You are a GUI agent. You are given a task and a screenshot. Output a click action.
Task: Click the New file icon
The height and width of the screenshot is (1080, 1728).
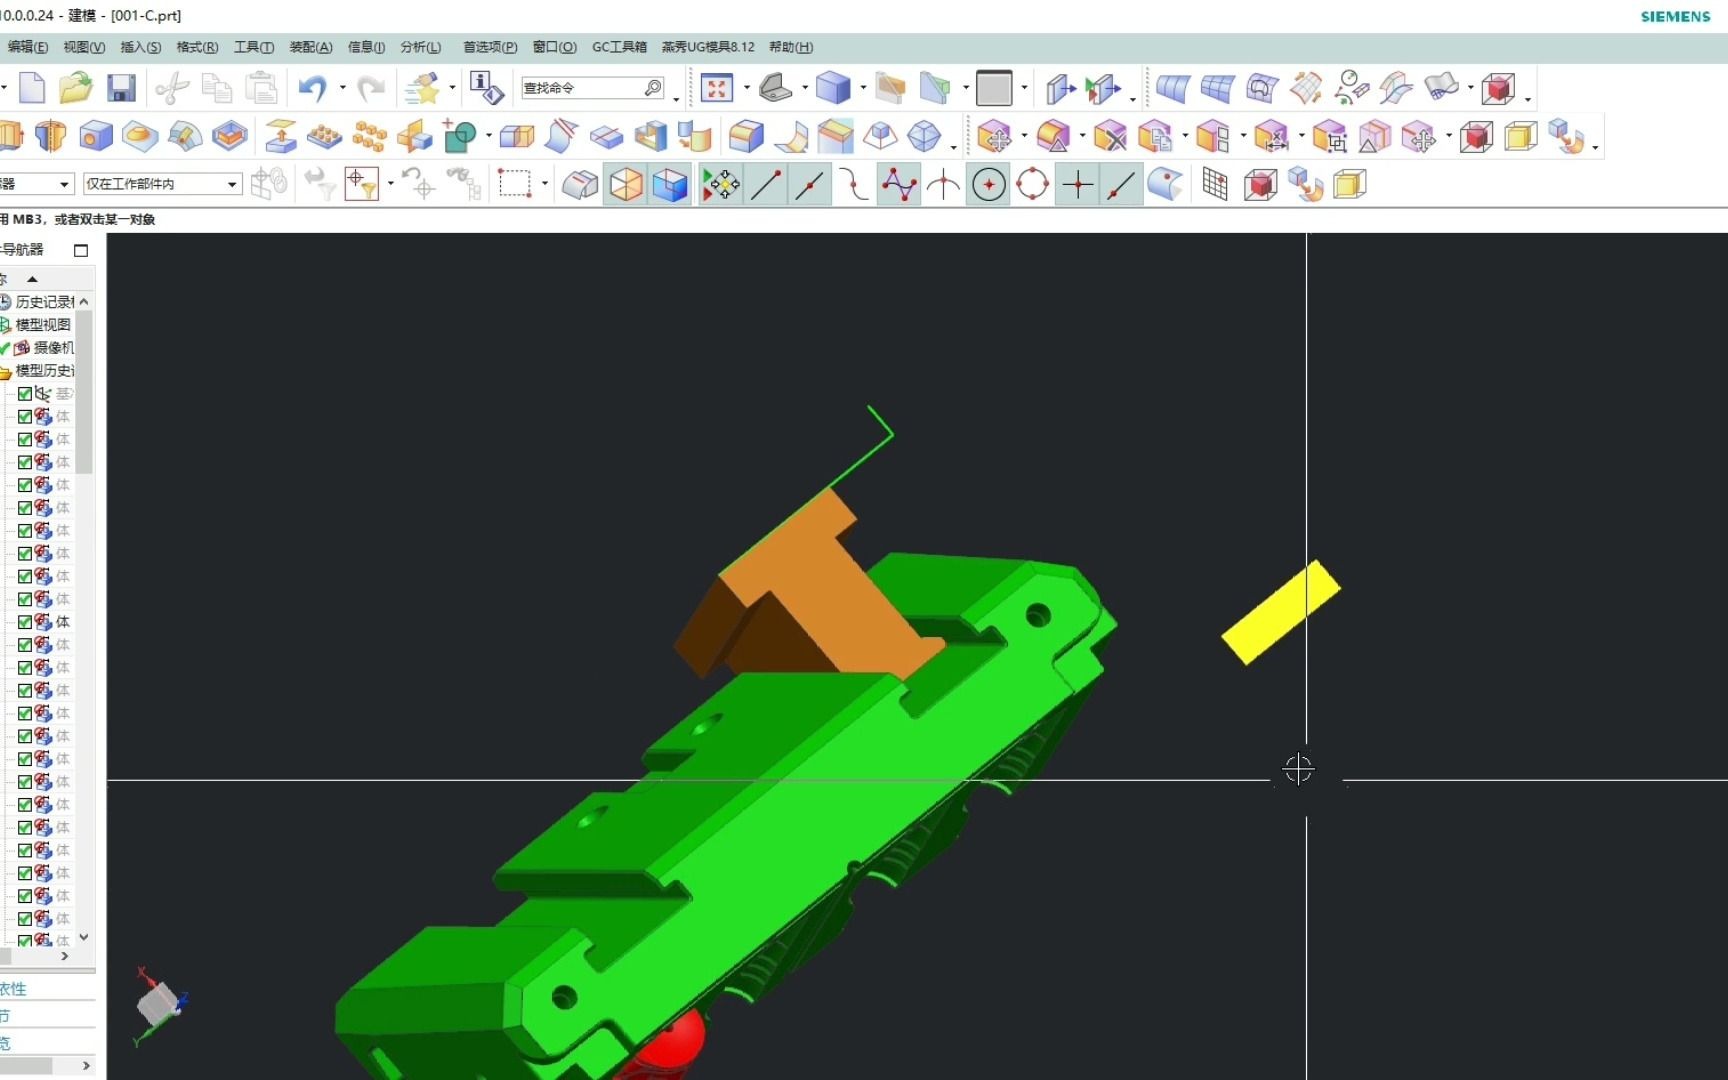tap(32, 88)
